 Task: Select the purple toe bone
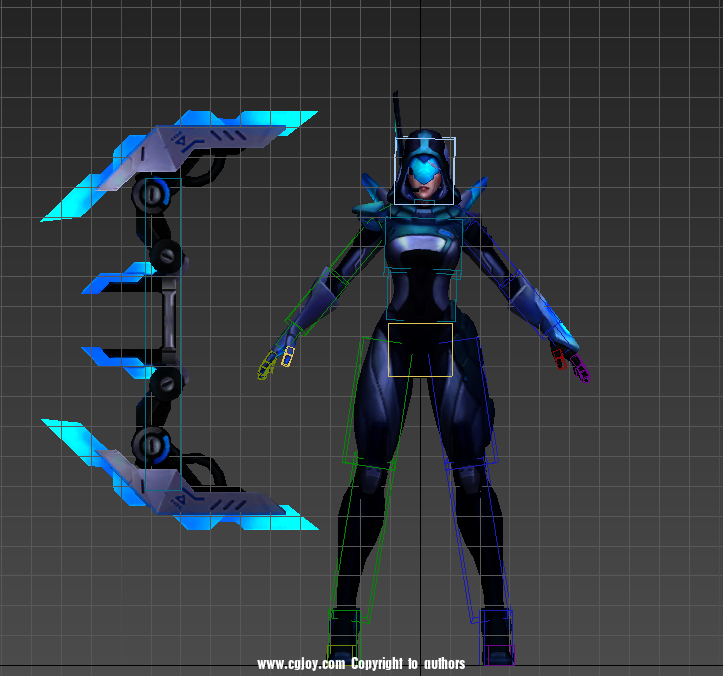coord(499,654)
